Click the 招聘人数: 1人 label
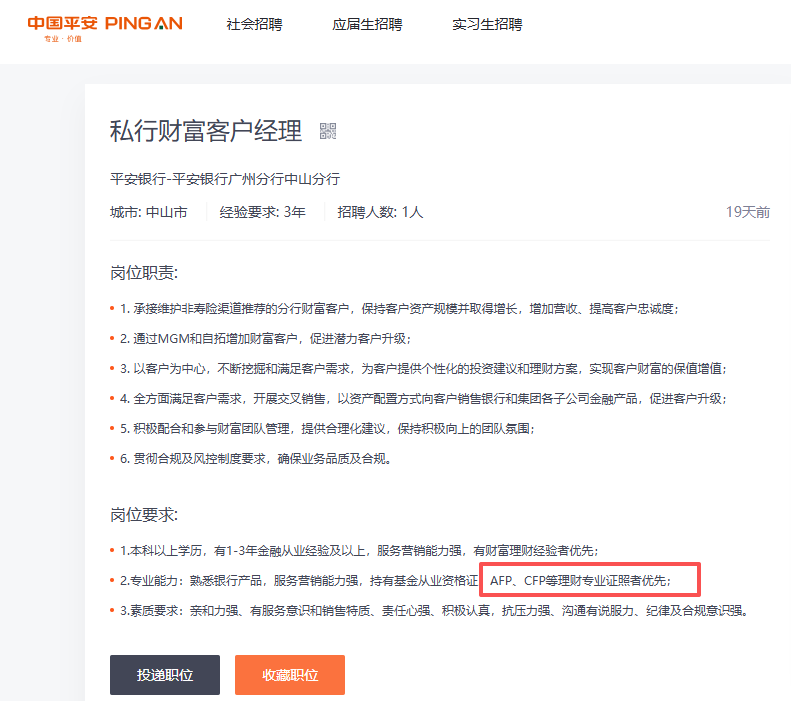The image size is (791, 701). (x=380, y=212)
